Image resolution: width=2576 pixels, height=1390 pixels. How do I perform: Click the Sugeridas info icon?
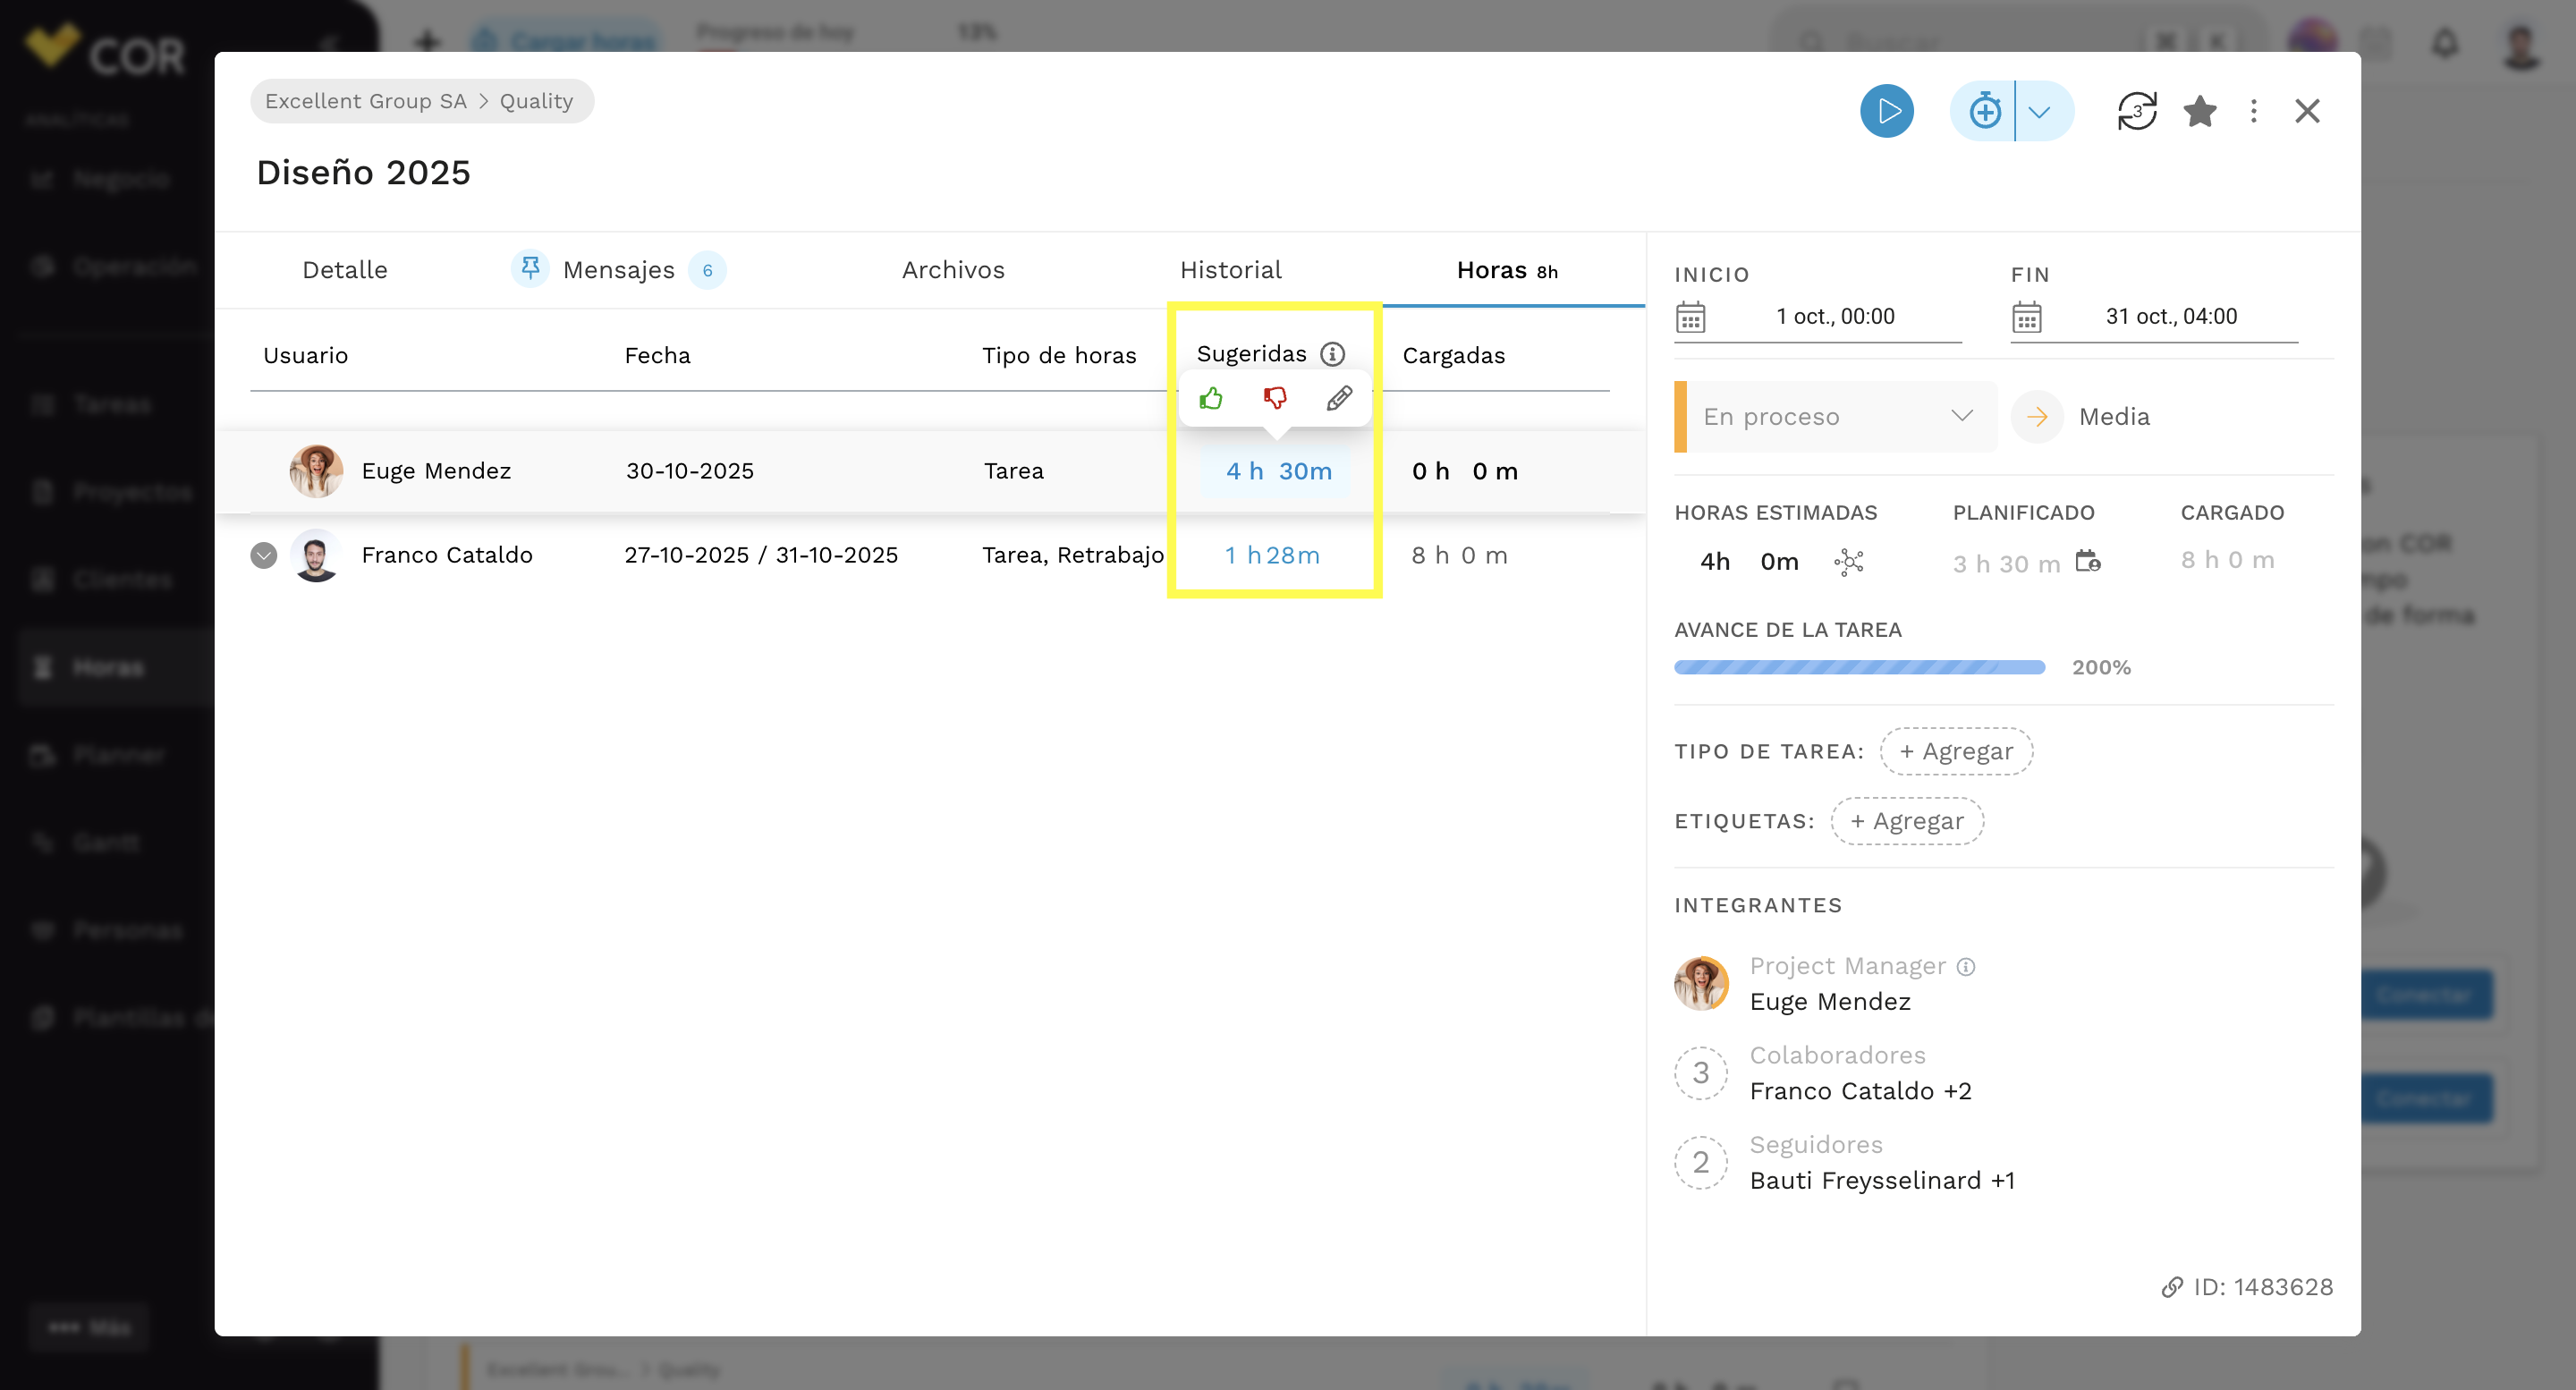coord(1332,354)
